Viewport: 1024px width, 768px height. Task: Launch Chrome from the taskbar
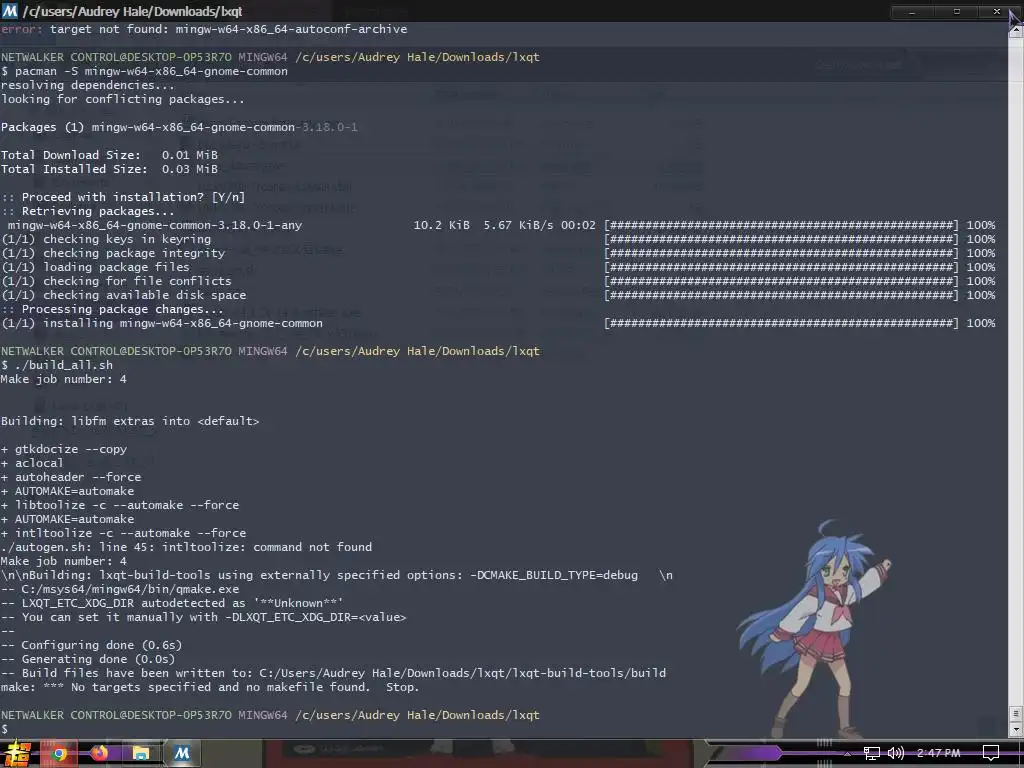pyautogui.click(x=59, y=754)
